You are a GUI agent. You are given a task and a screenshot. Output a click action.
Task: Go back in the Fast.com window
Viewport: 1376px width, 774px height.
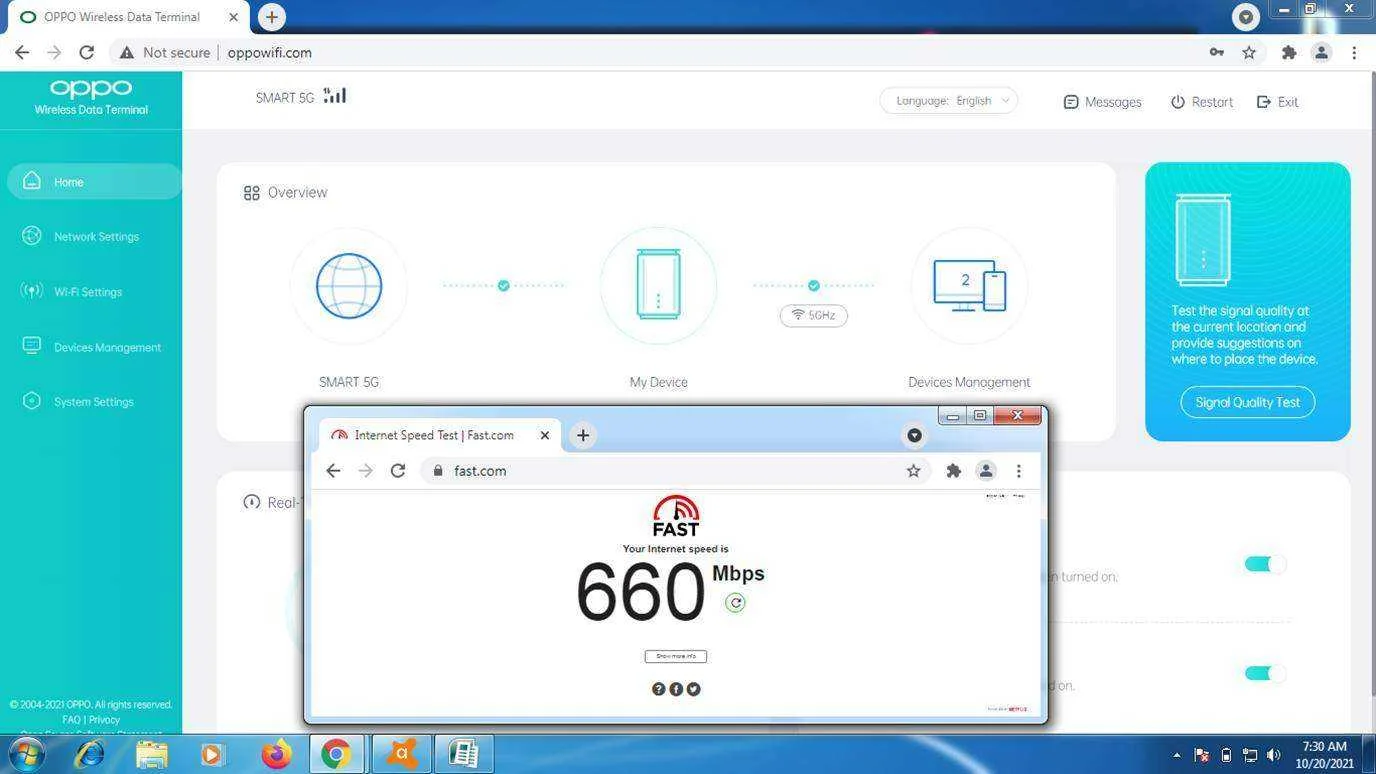pos(333,471)
